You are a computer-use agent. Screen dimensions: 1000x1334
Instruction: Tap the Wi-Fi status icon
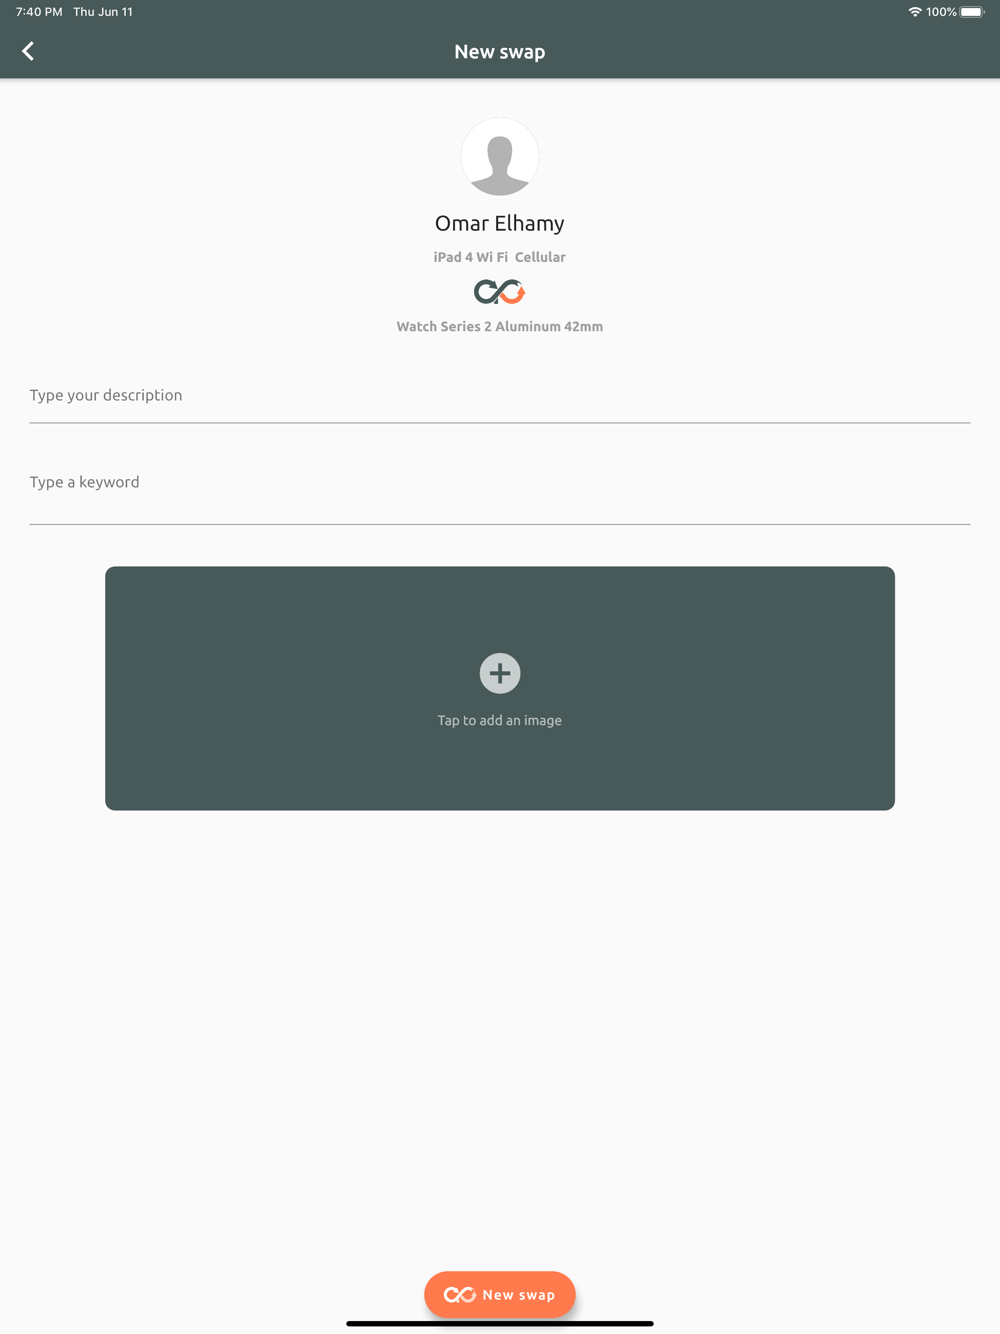click(915, 12)
